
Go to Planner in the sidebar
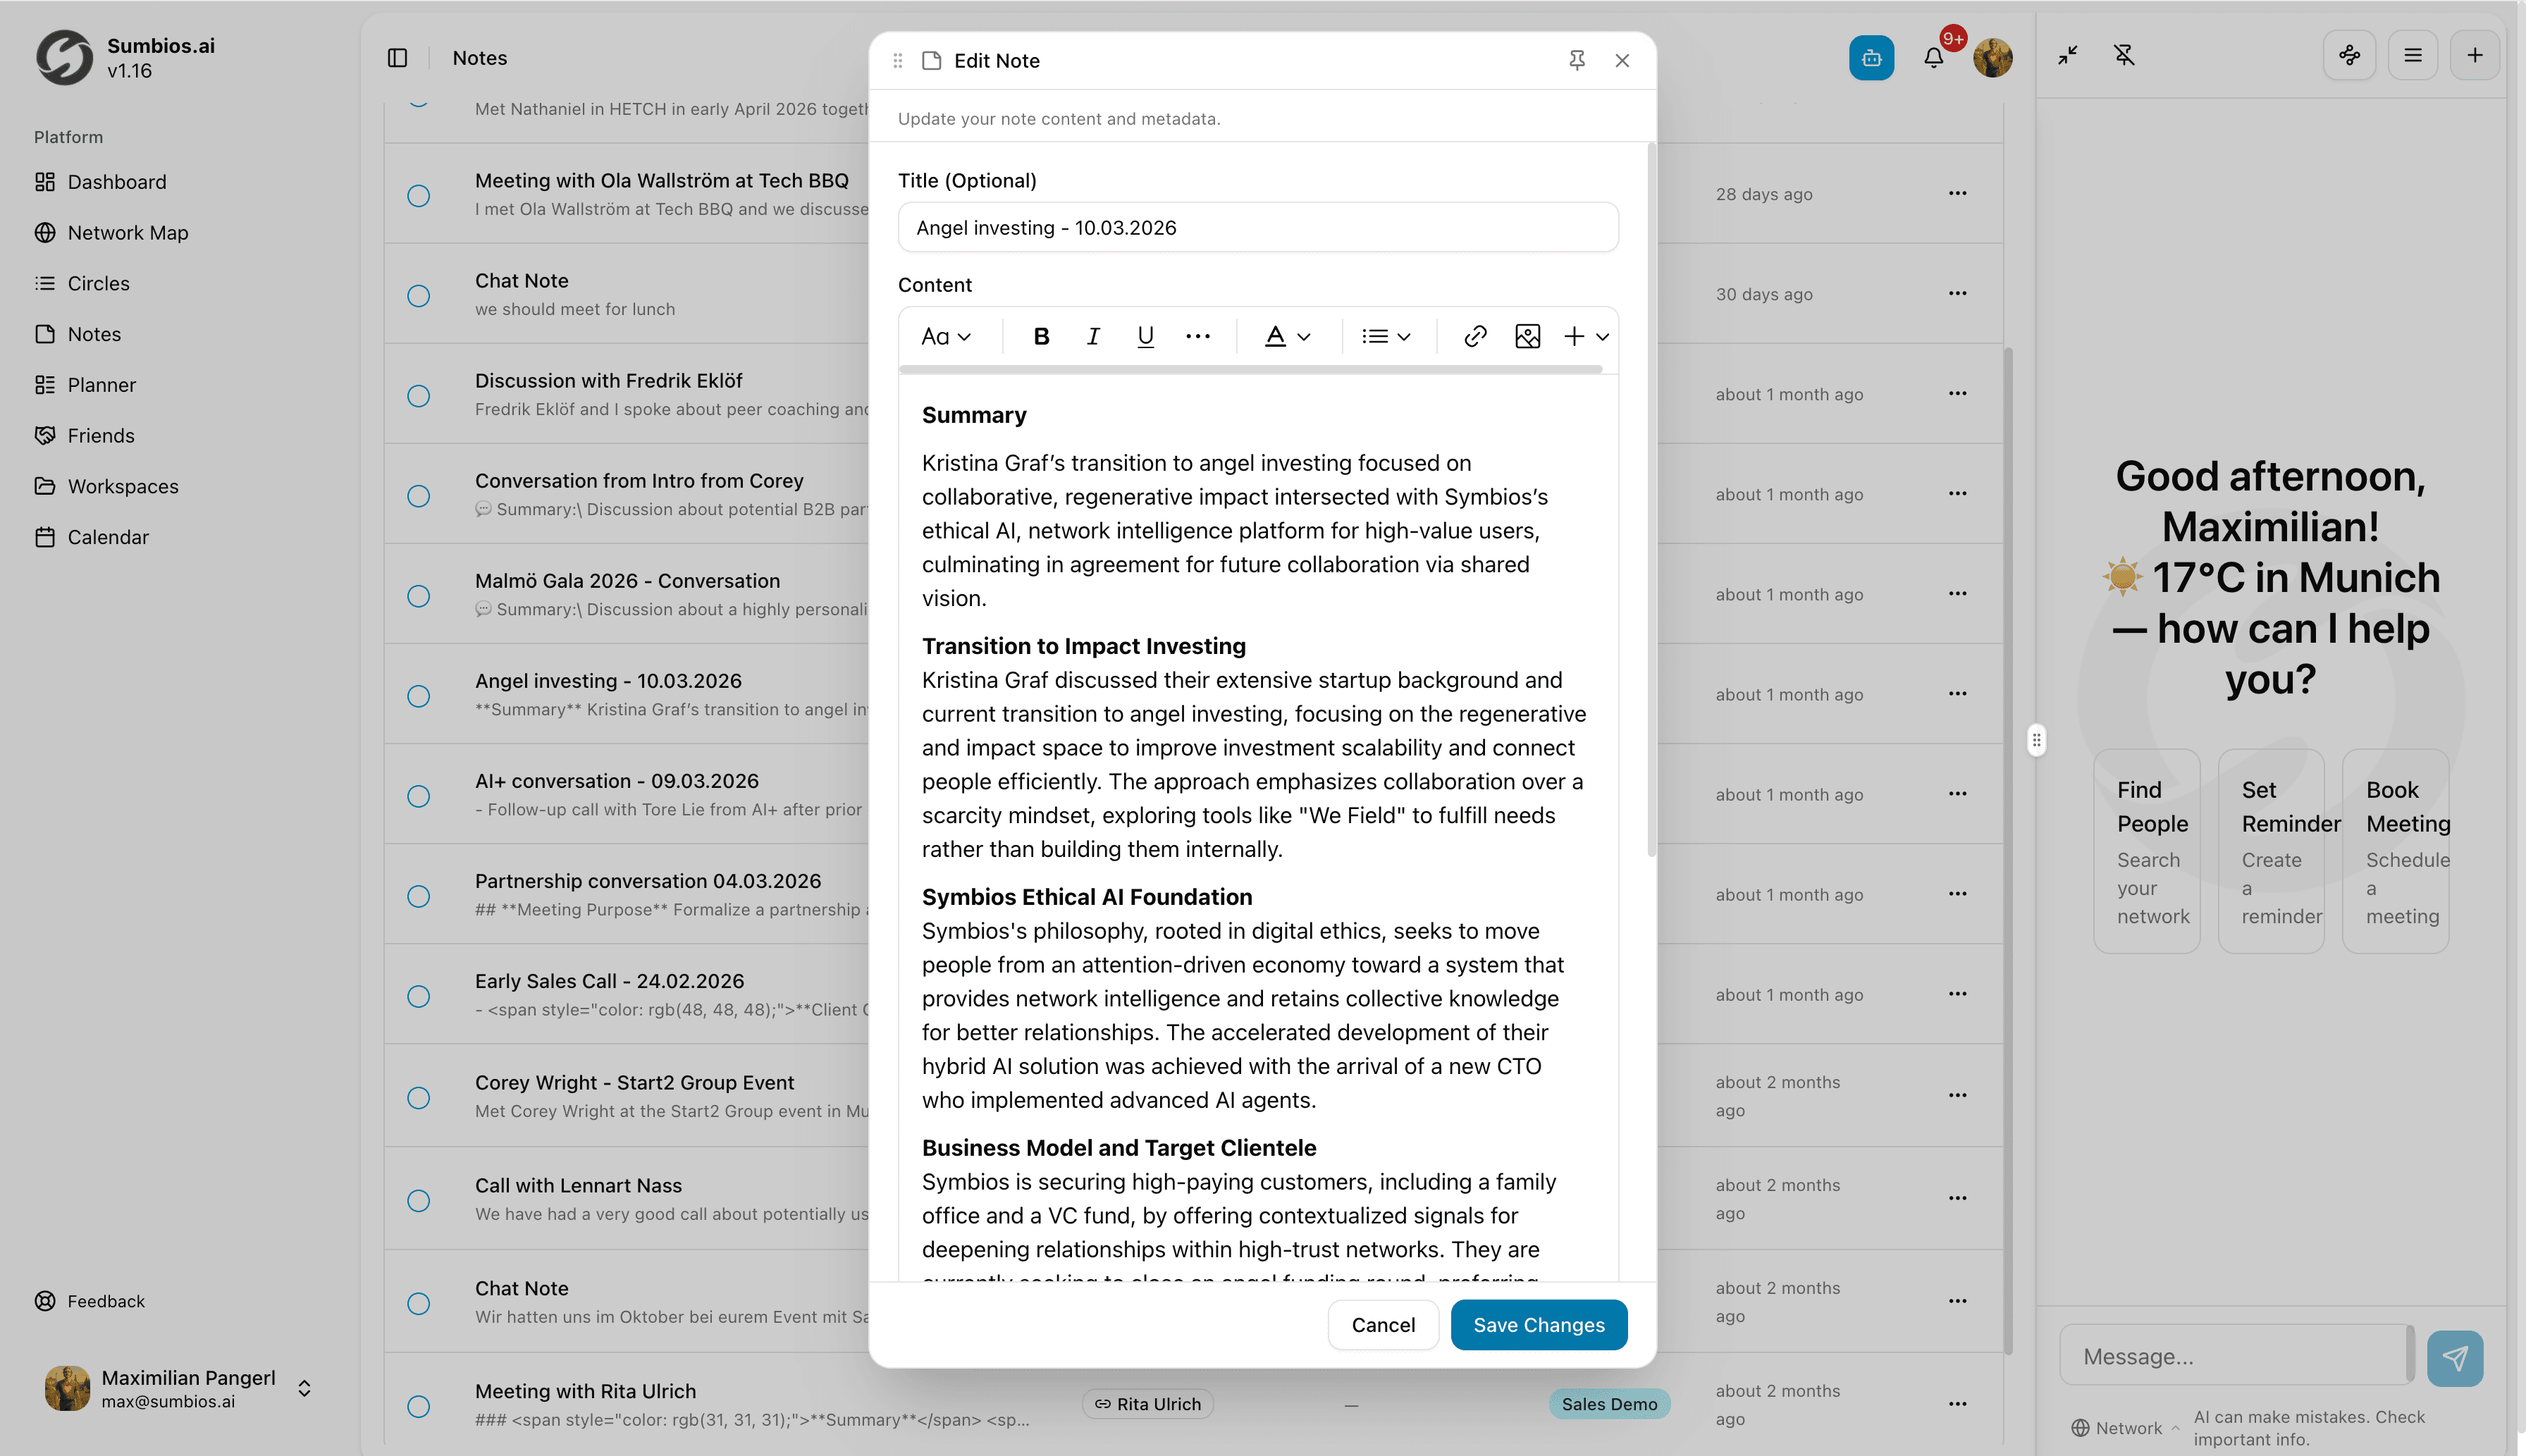point(101,385)
